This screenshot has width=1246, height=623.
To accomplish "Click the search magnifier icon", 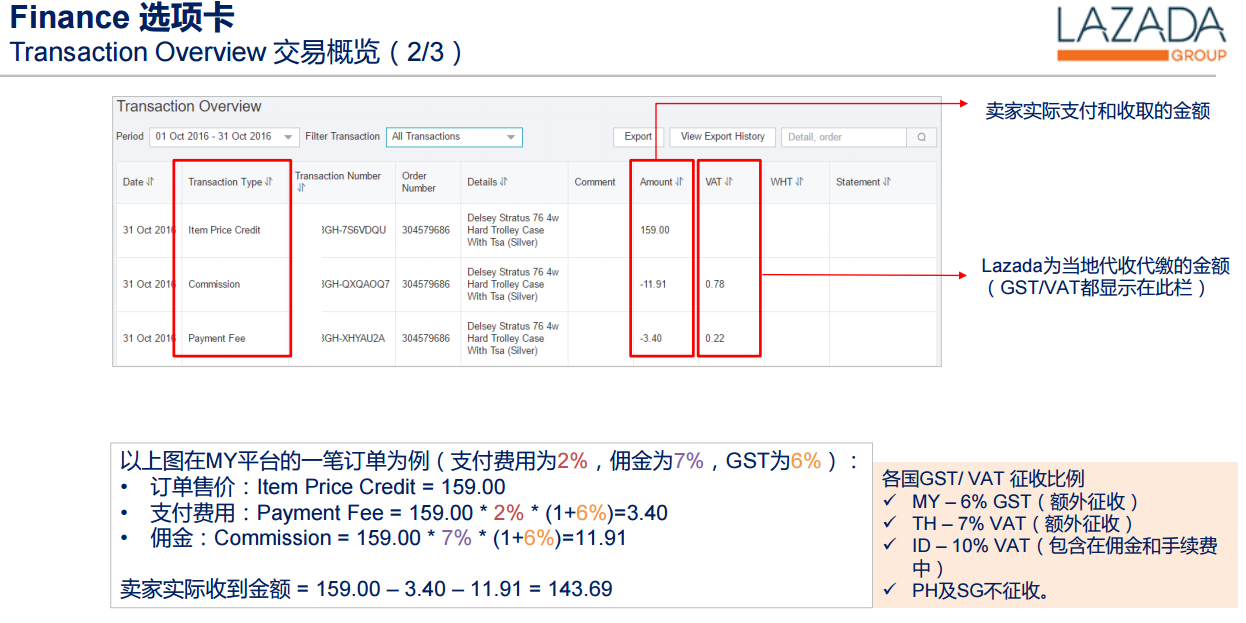I will (x=921, y=137).
